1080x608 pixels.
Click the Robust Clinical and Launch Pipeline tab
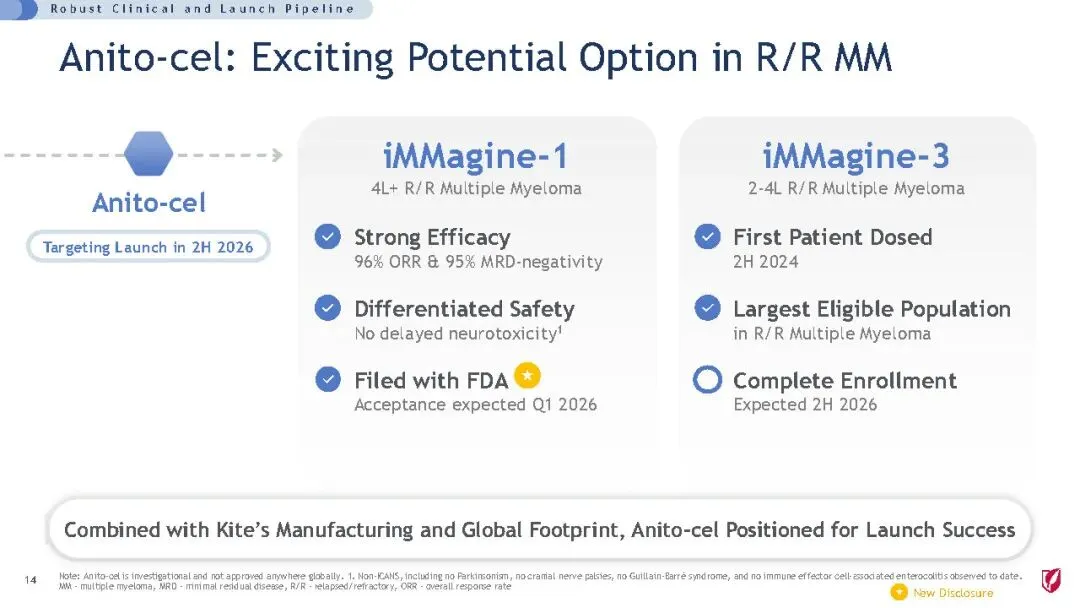pyautogui.click(x=187, y=9)
